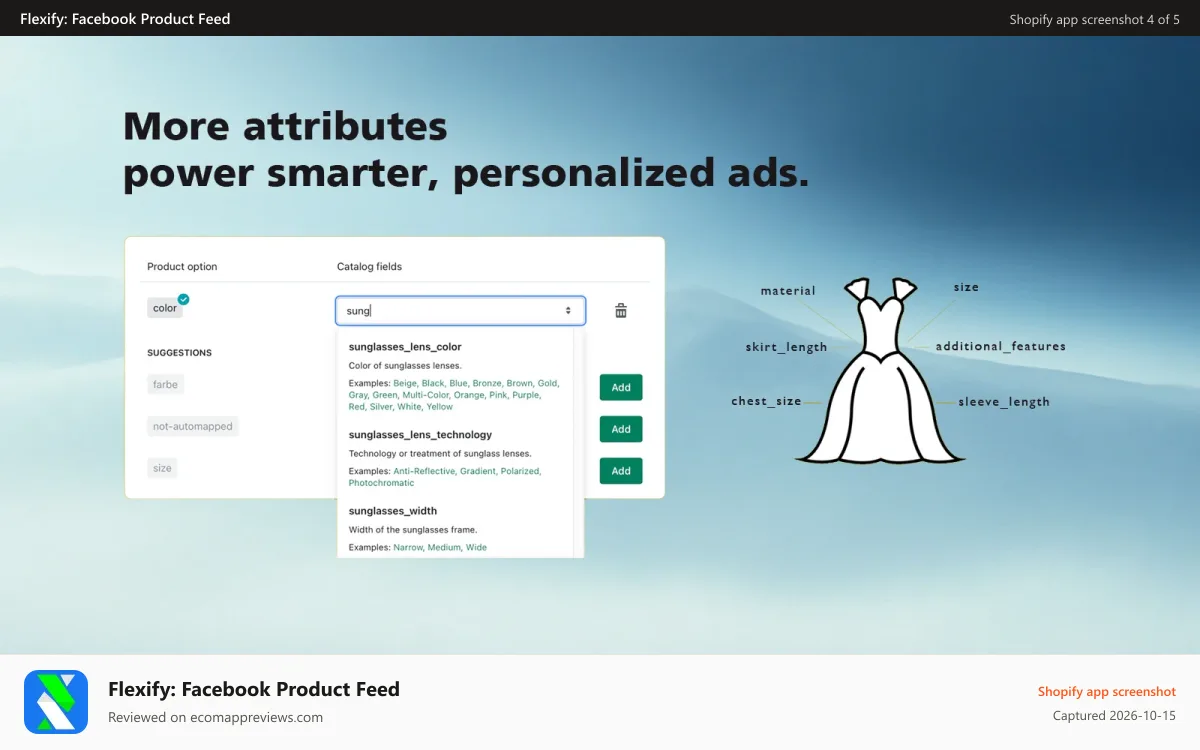Click Width of the sunglasses frame description
The width and height of the screenshot is (1200, 750).
click(x=413, y=530)
